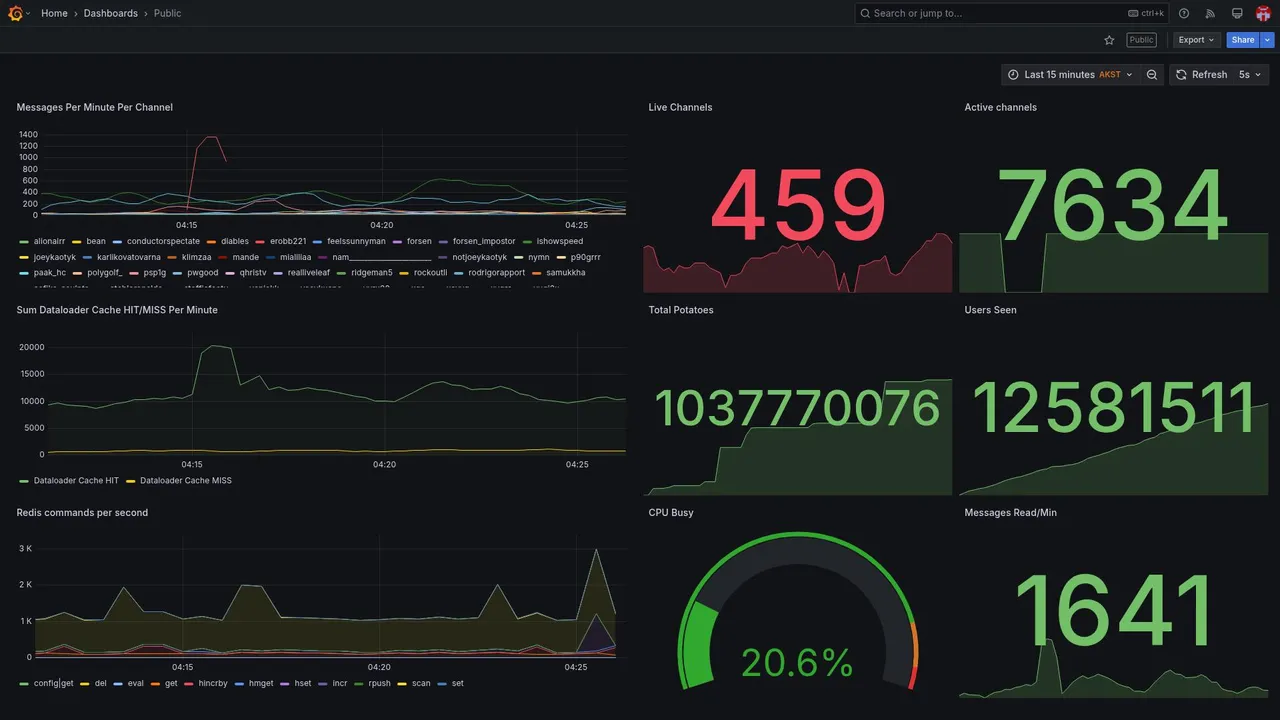
Task: Toggle the monitor view mode icon
Action: pos(1237,13)
